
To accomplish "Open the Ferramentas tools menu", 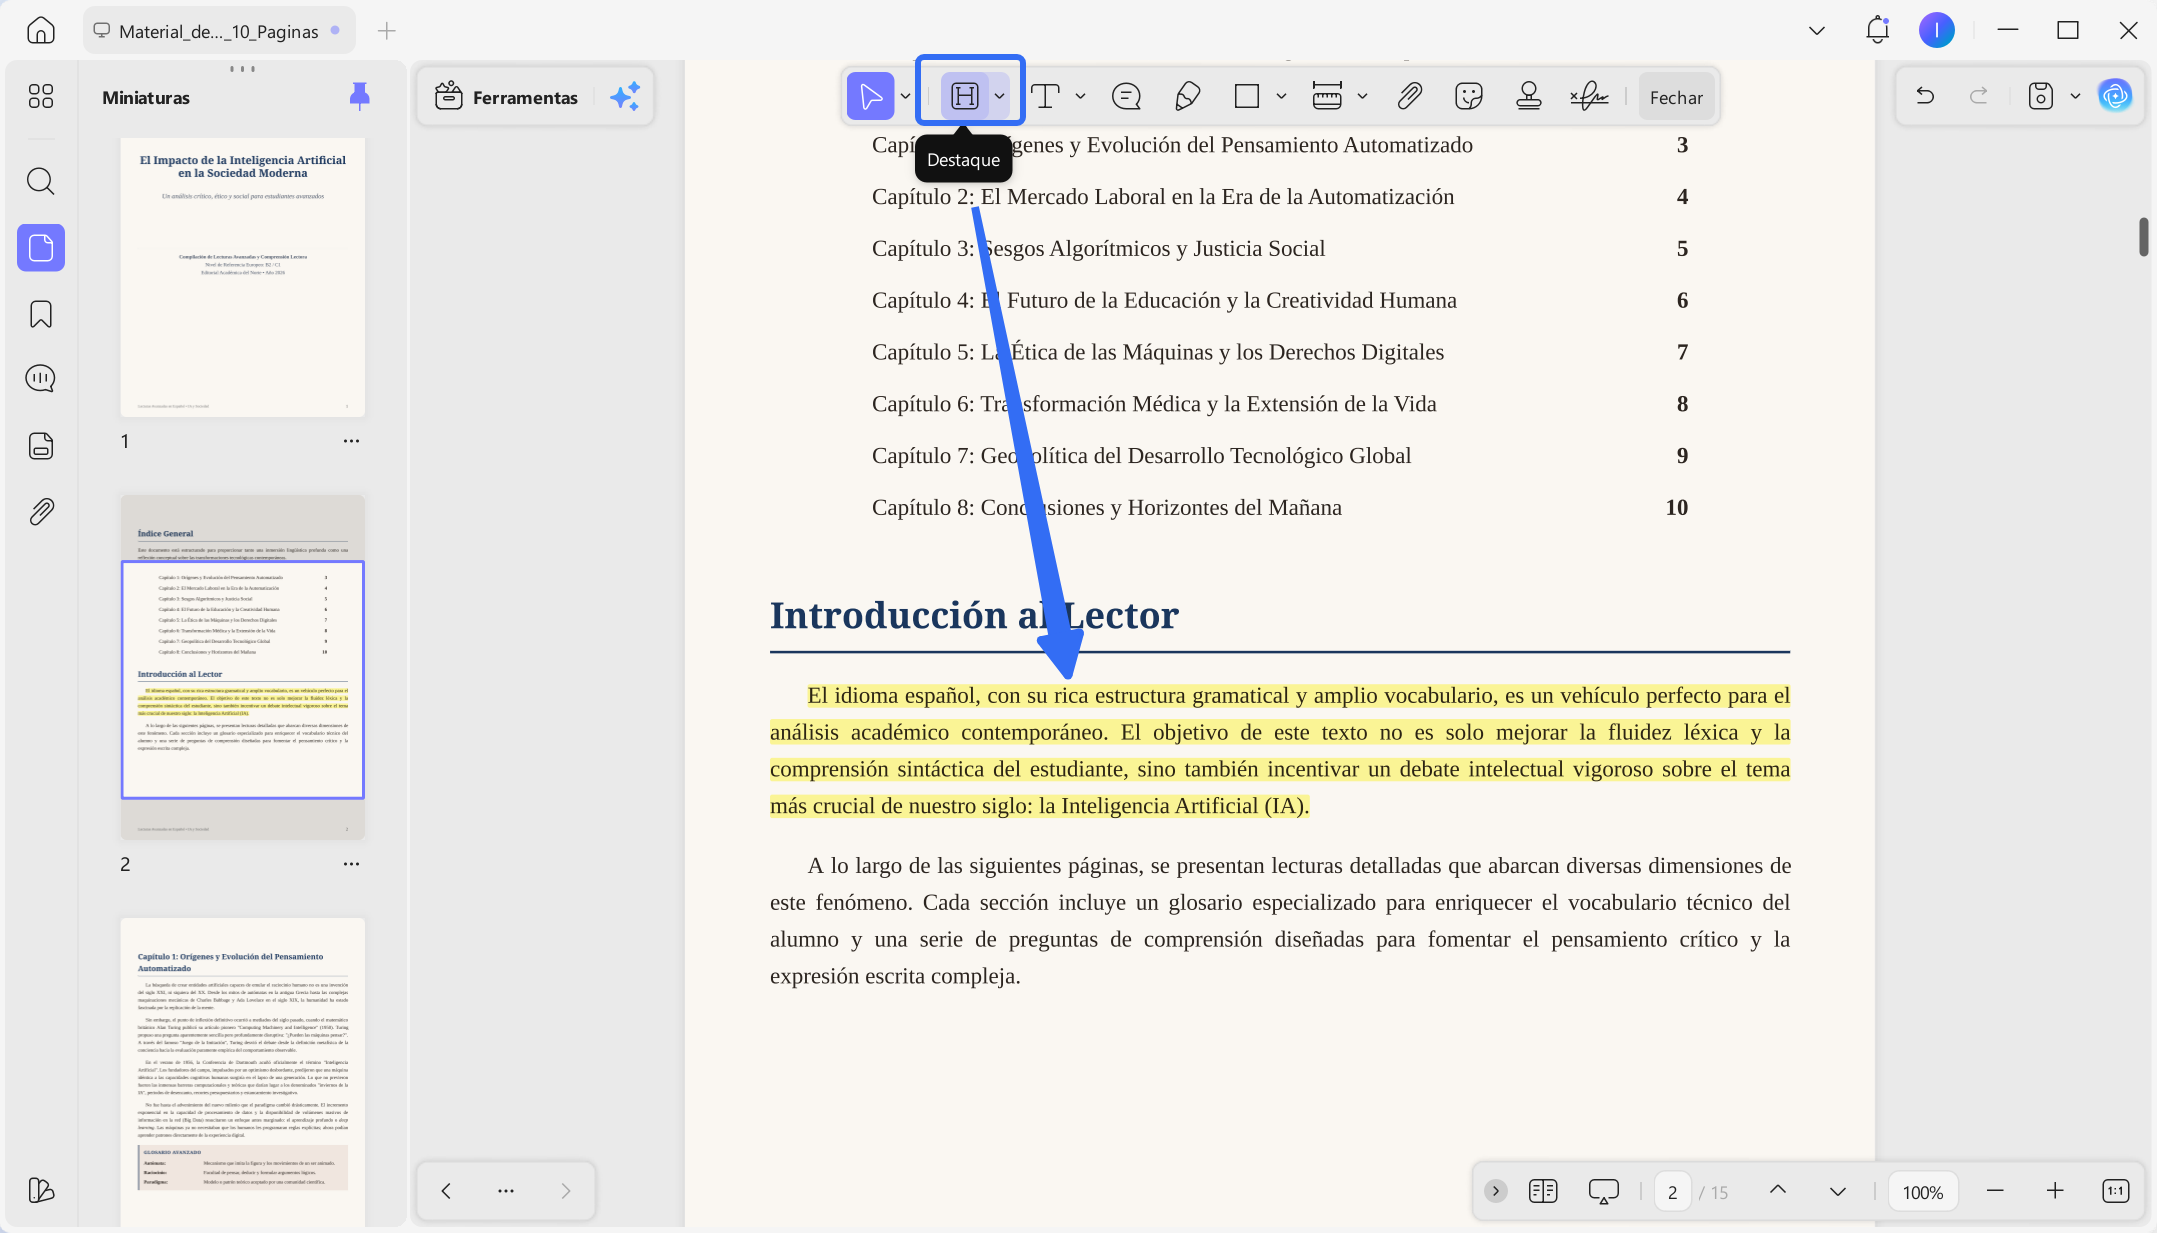I will point(507,97).
